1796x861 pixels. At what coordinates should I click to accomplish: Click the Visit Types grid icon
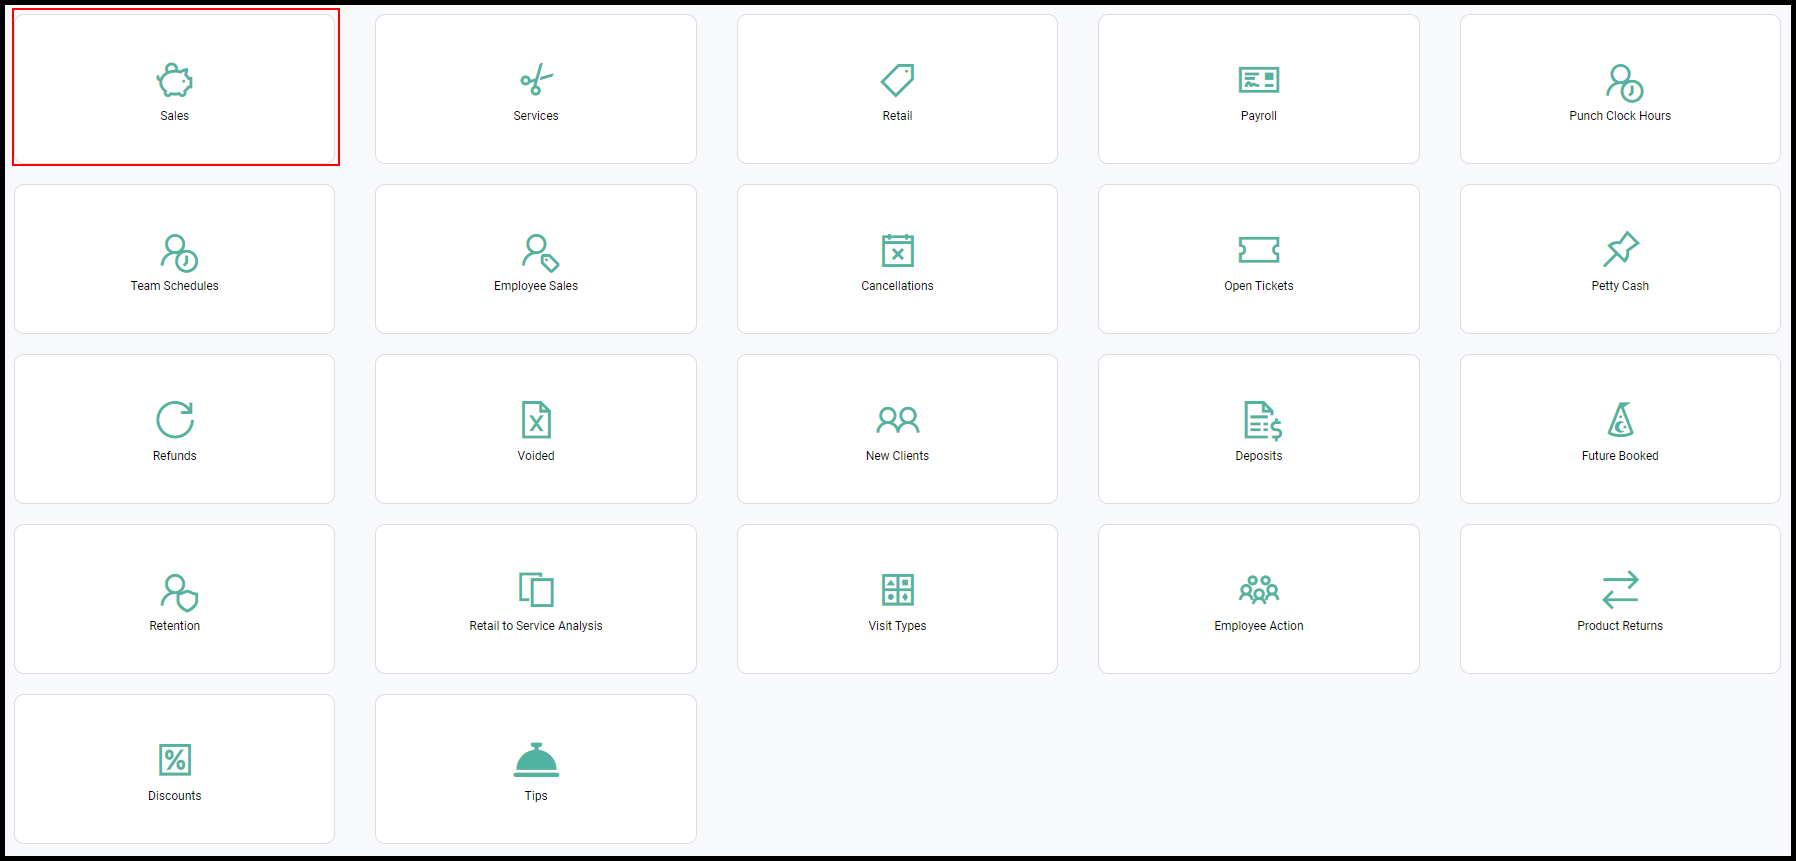[898, 590]
